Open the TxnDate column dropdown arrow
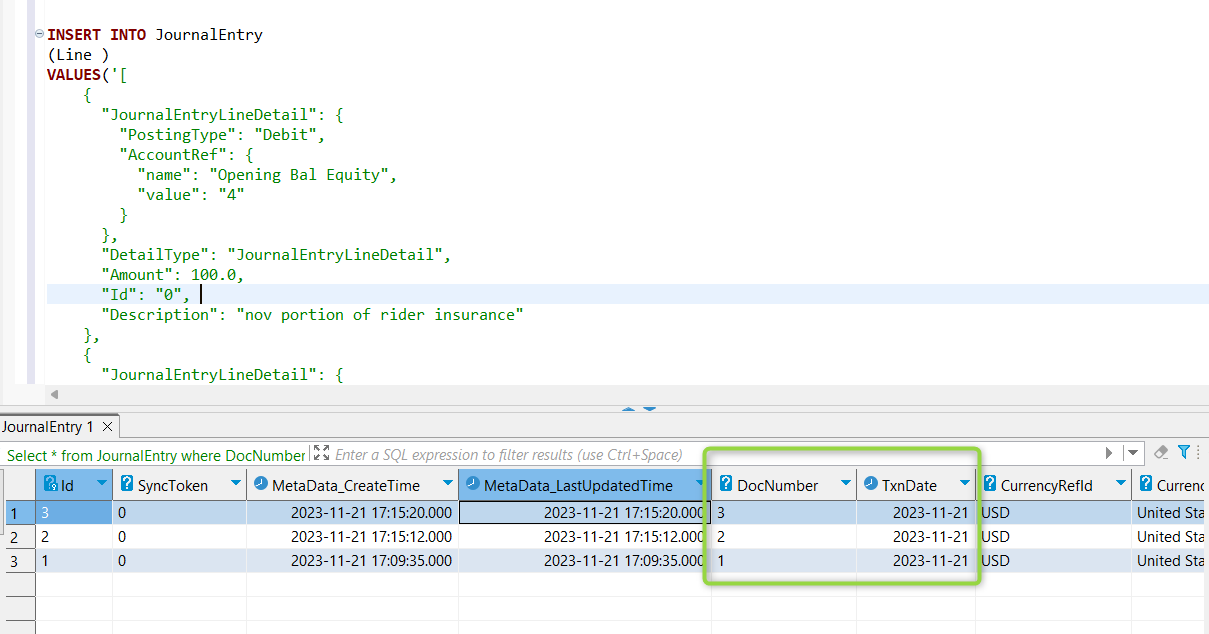This screenshot has height=634, width=1209. [965, 484]
